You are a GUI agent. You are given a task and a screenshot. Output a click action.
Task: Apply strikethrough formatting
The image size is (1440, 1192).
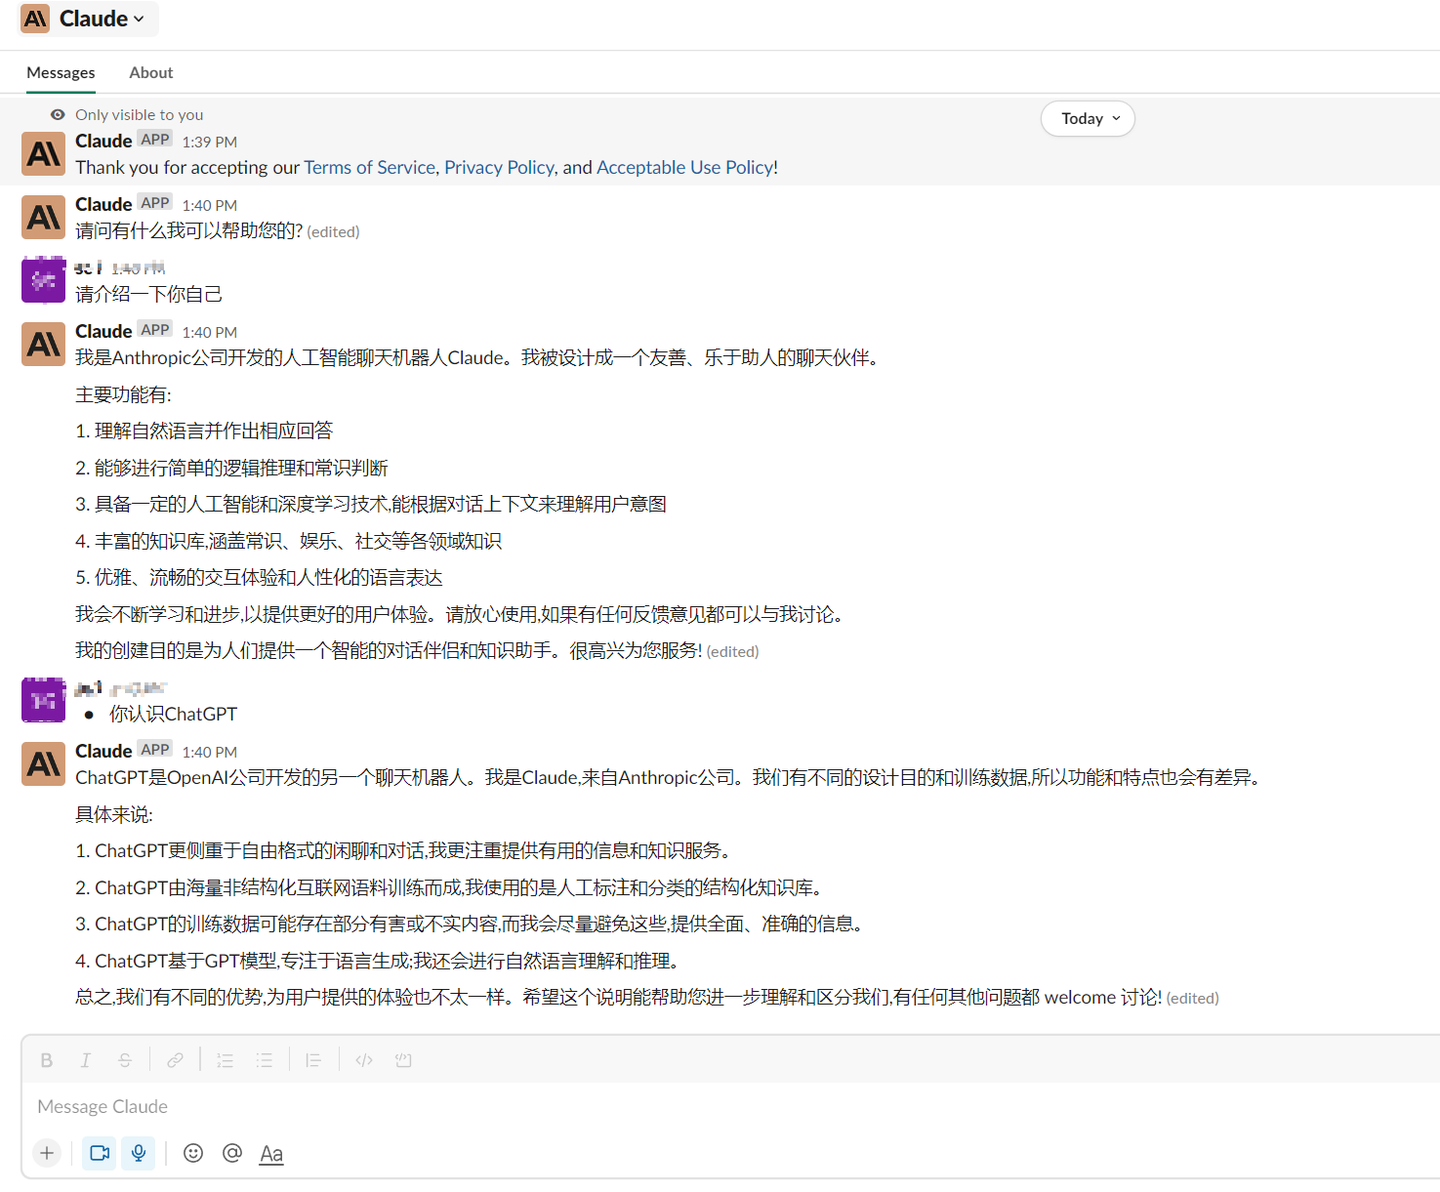click(125, 1059)
